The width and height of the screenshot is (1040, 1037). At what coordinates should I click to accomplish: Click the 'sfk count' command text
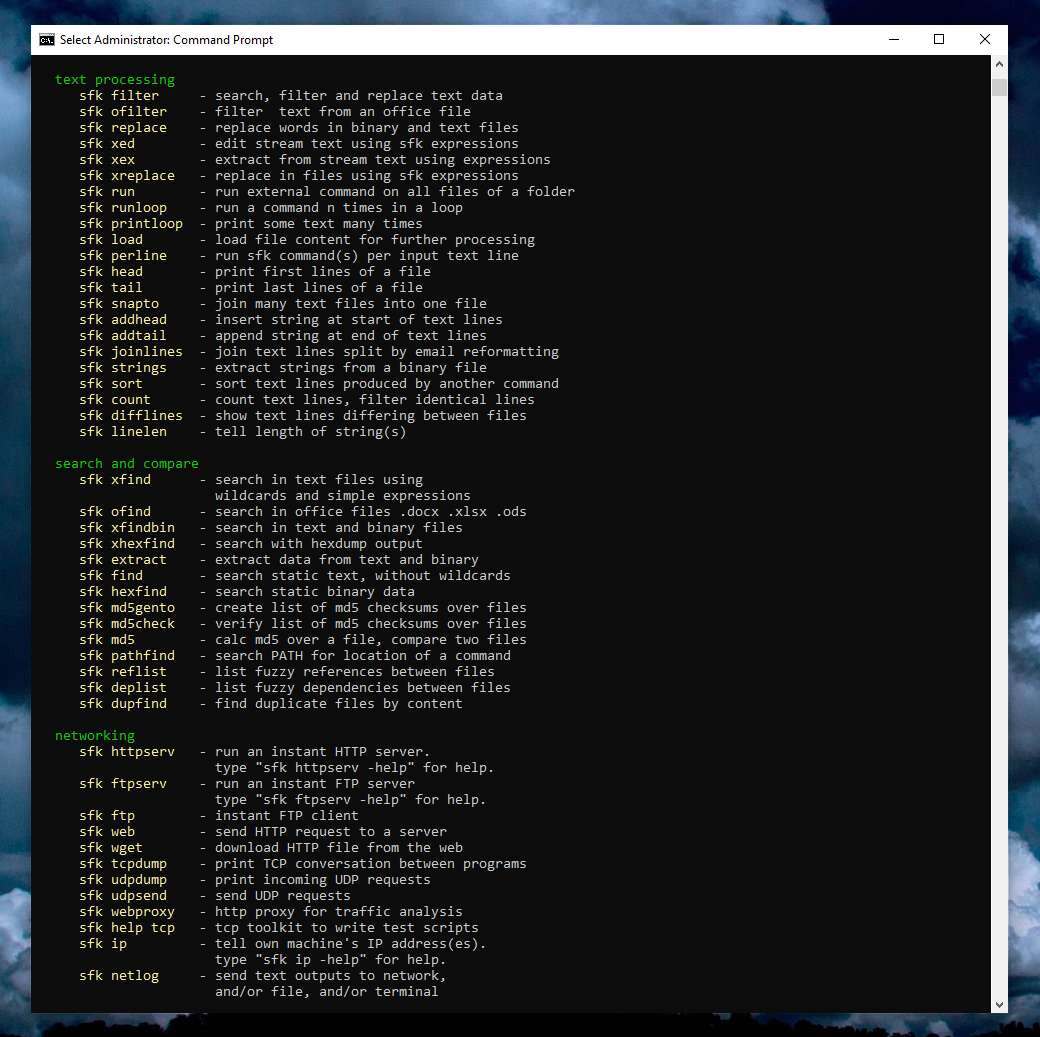(x=115, y=399)
